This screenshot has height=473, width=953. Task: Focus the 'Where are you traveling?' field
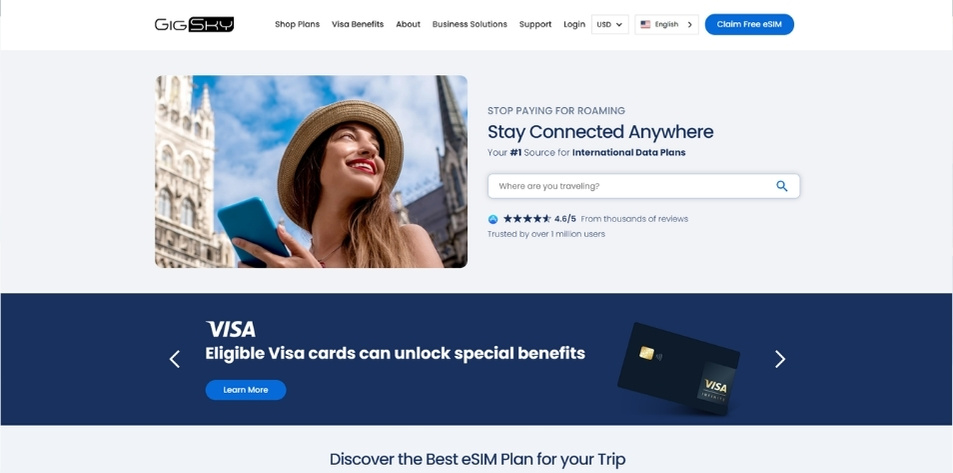(644, 186)
